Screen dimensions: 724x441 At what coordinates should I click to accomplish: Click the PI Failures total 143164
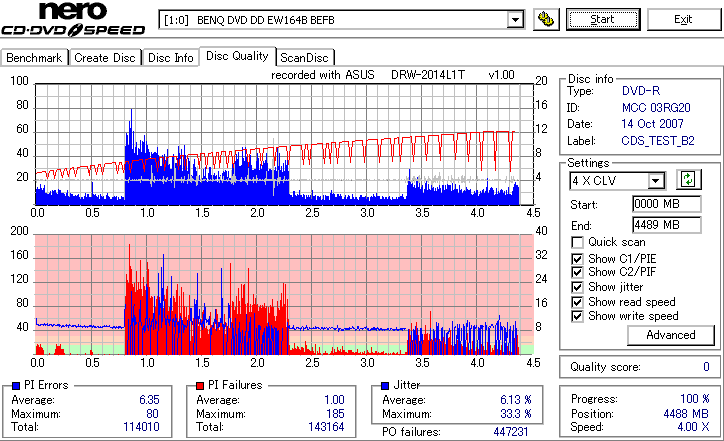click(326, 427)
